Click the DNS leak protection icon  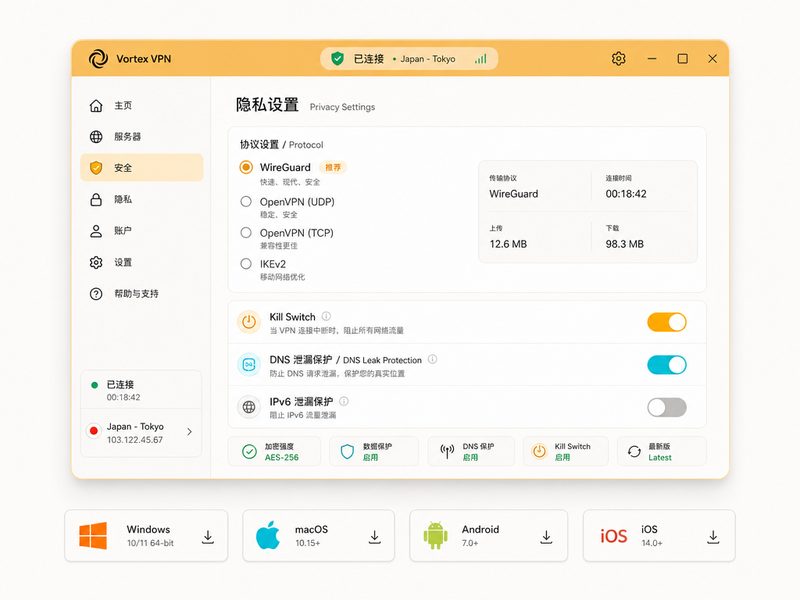pyautogui.click(x=249, y=364)
